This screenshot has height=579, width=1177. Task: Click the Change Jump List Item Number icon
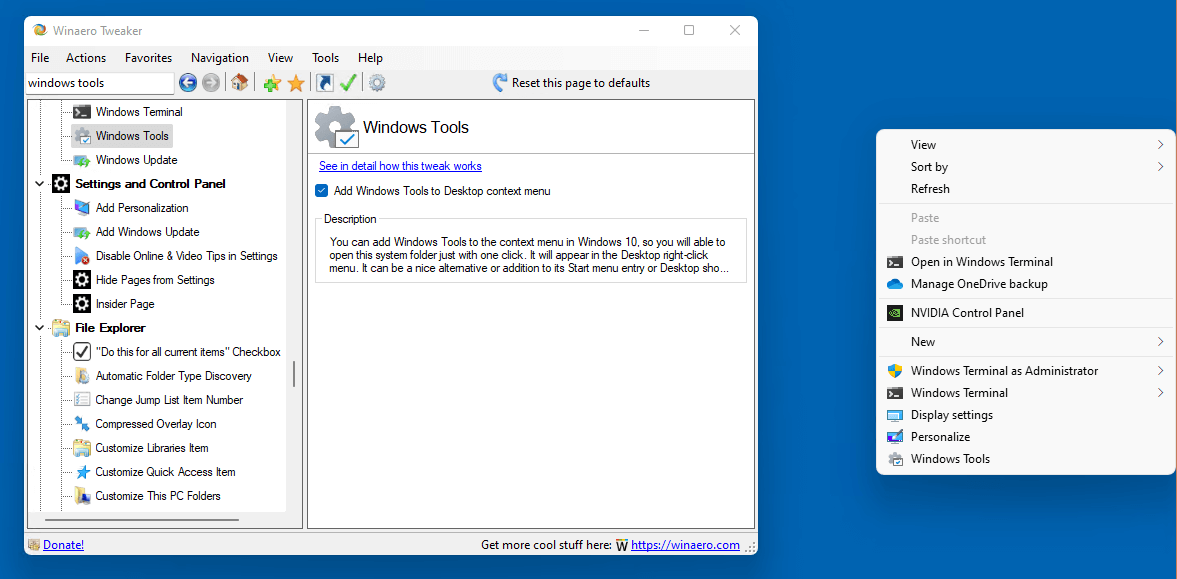pyautogui.click(x=82, y=400)
